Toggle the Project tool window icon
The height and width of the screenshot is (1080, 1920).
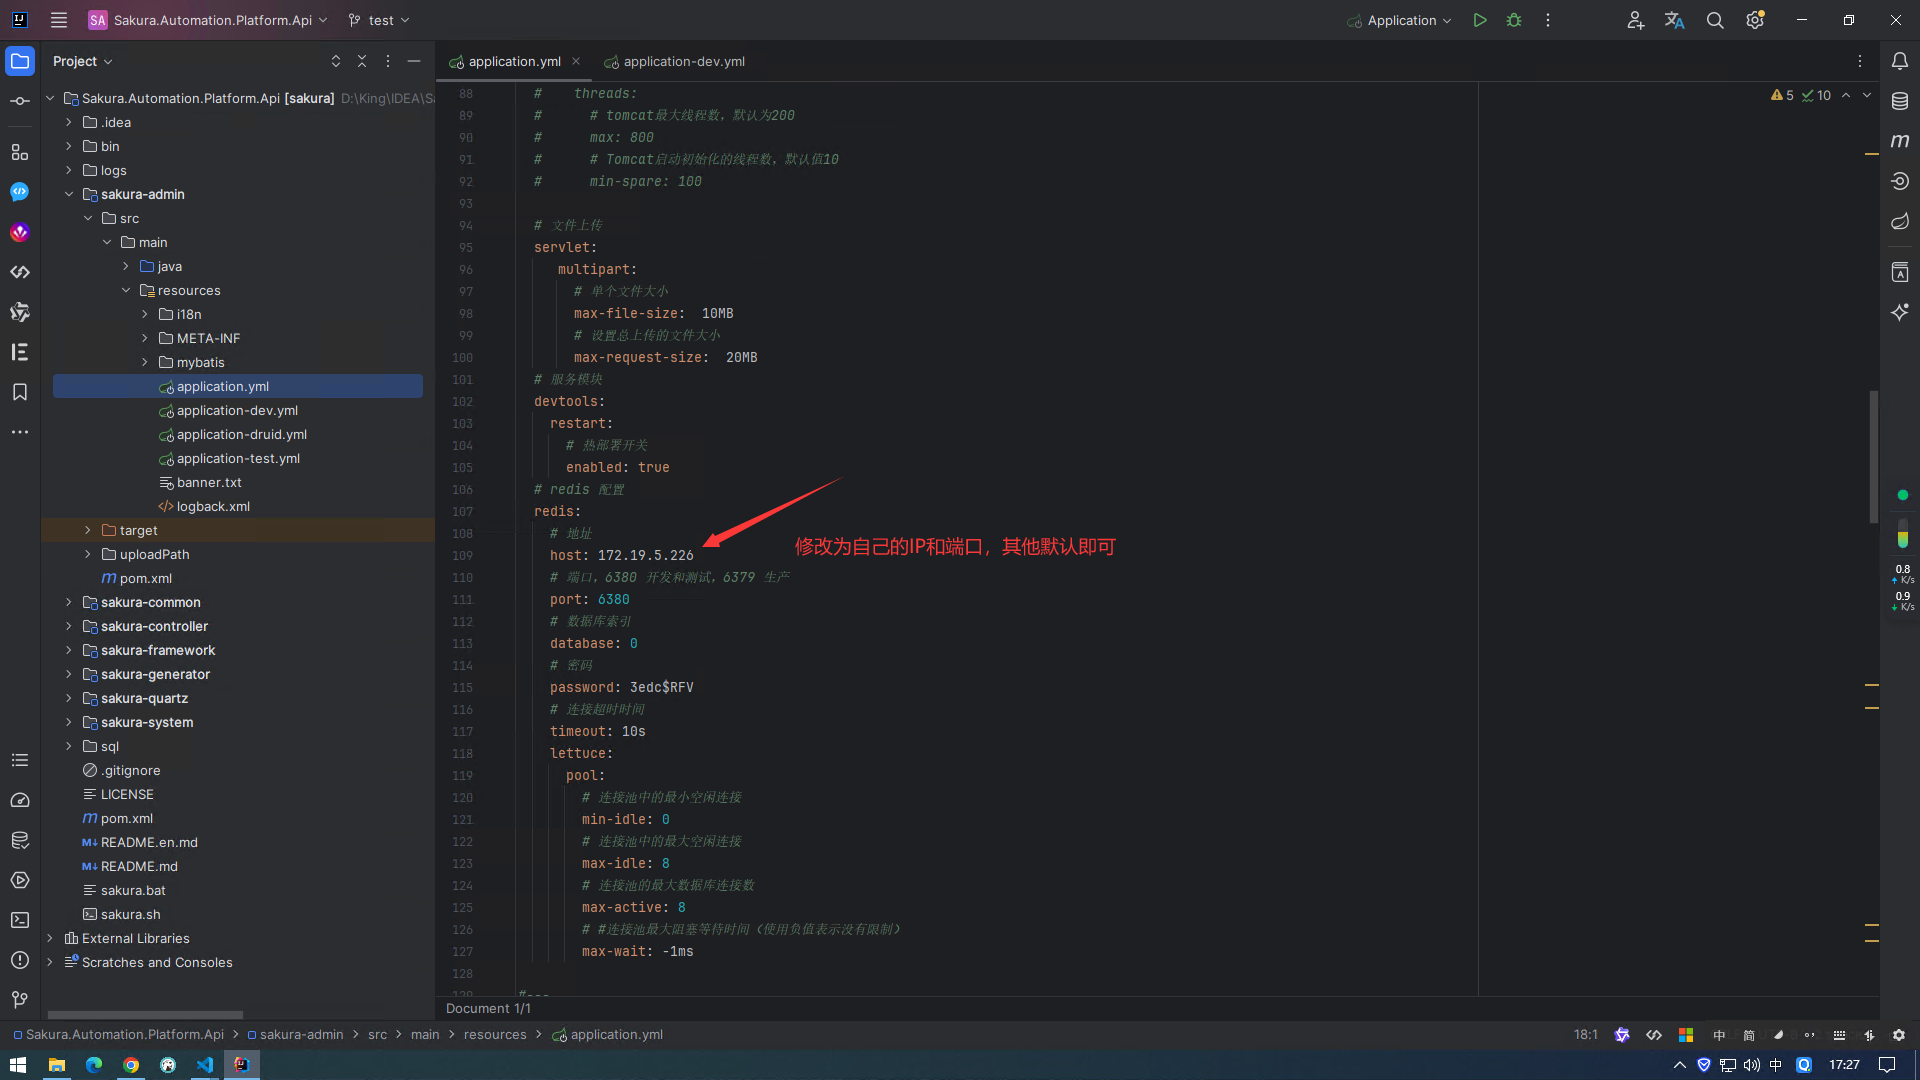(x=20, y=61)
